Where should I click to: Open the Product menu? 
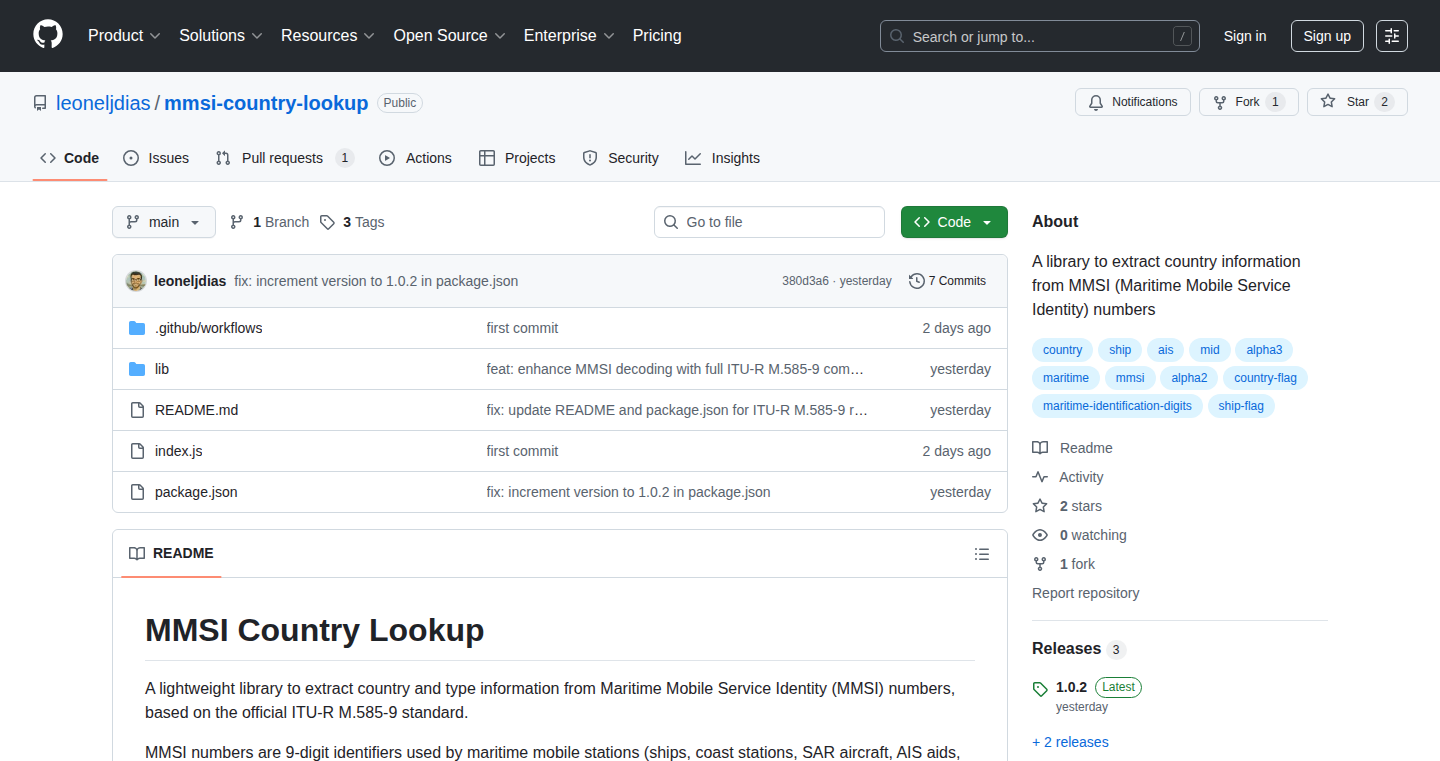(124, 36)
